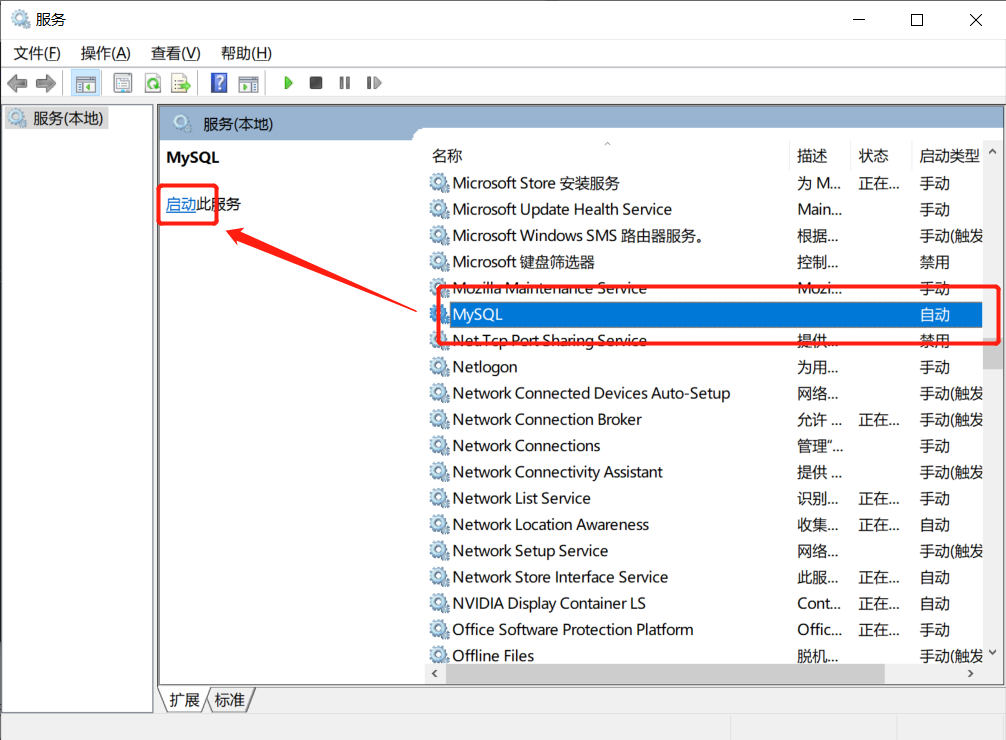Open the 操作(A) menu
Screen dimensions: 1006x740
(x=106, y=53)
